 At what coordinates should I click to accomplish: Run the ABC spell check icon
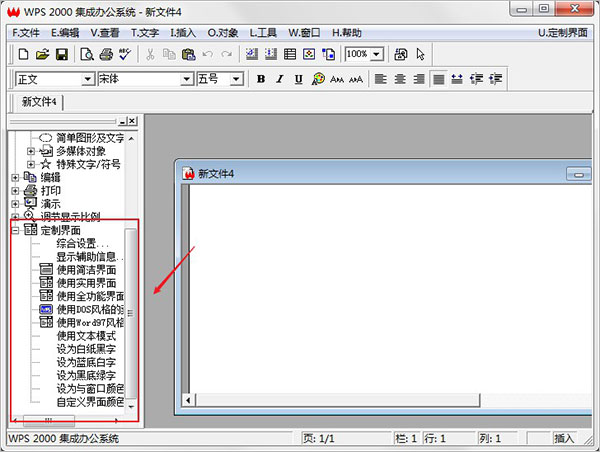click(125, 54)
